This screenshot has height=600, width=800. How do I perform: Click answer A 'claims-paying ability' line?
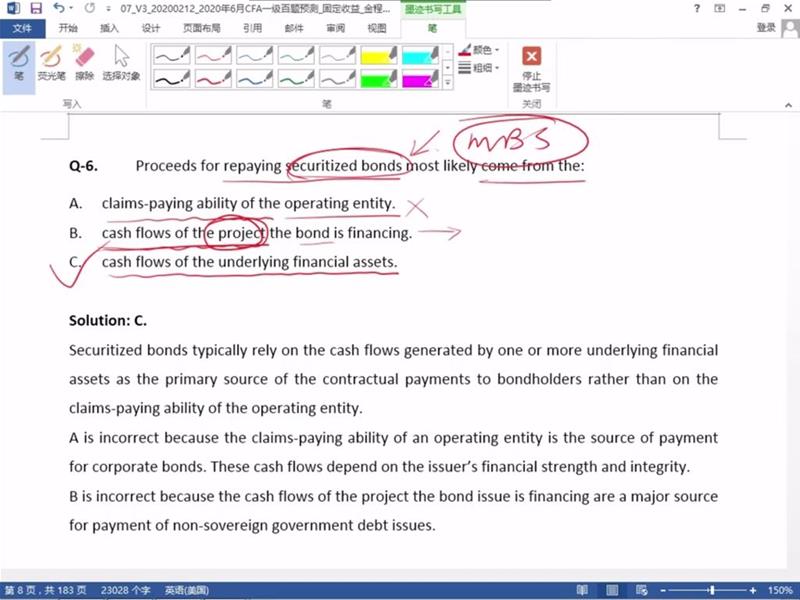click(x=248, y=203)
